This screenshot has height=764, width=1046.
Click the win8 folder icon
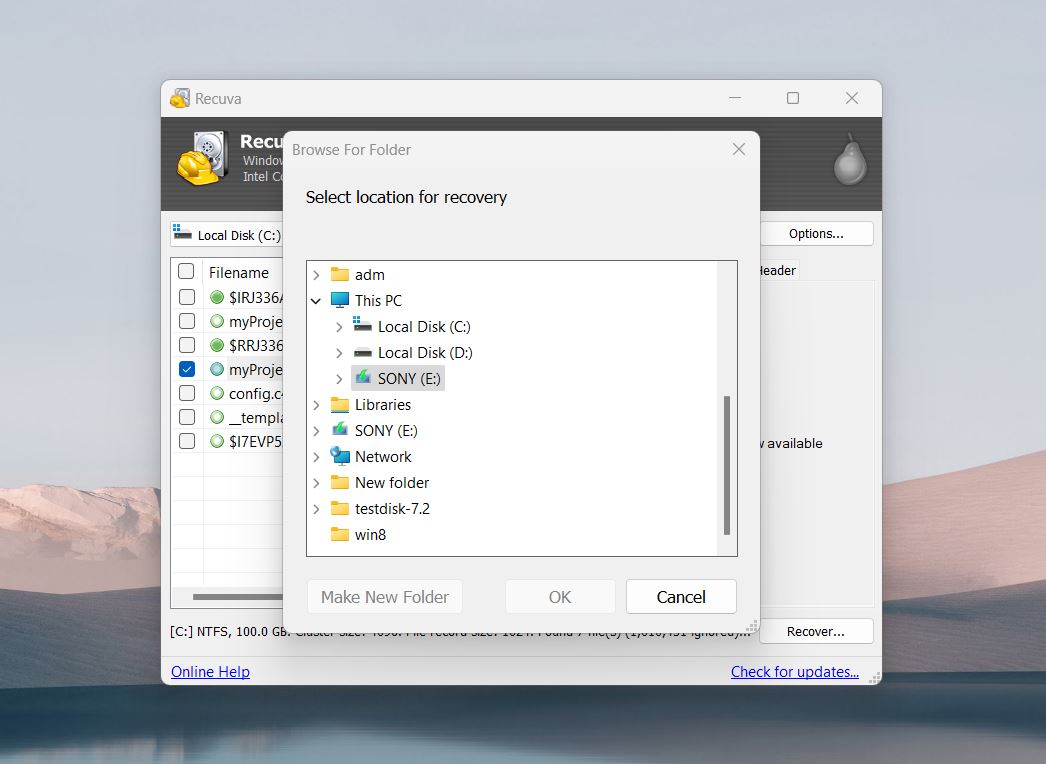[x=340, y=534]
